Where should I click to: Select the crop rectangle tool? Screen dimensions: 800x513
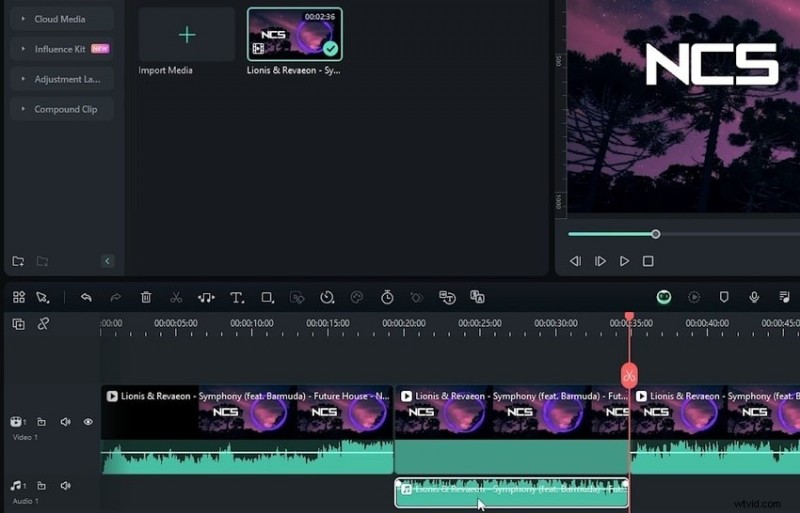(x=267, y=297)
